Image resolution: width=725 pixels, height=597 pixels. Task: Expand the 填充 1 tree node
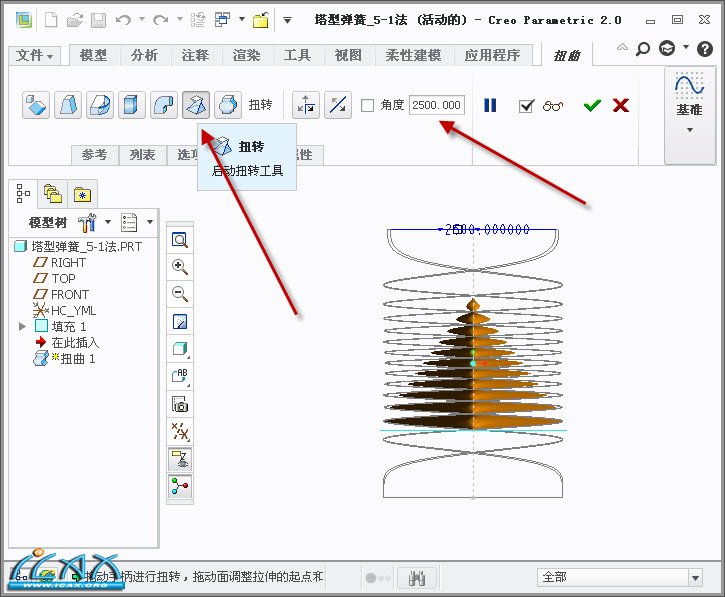click(22, 327)
